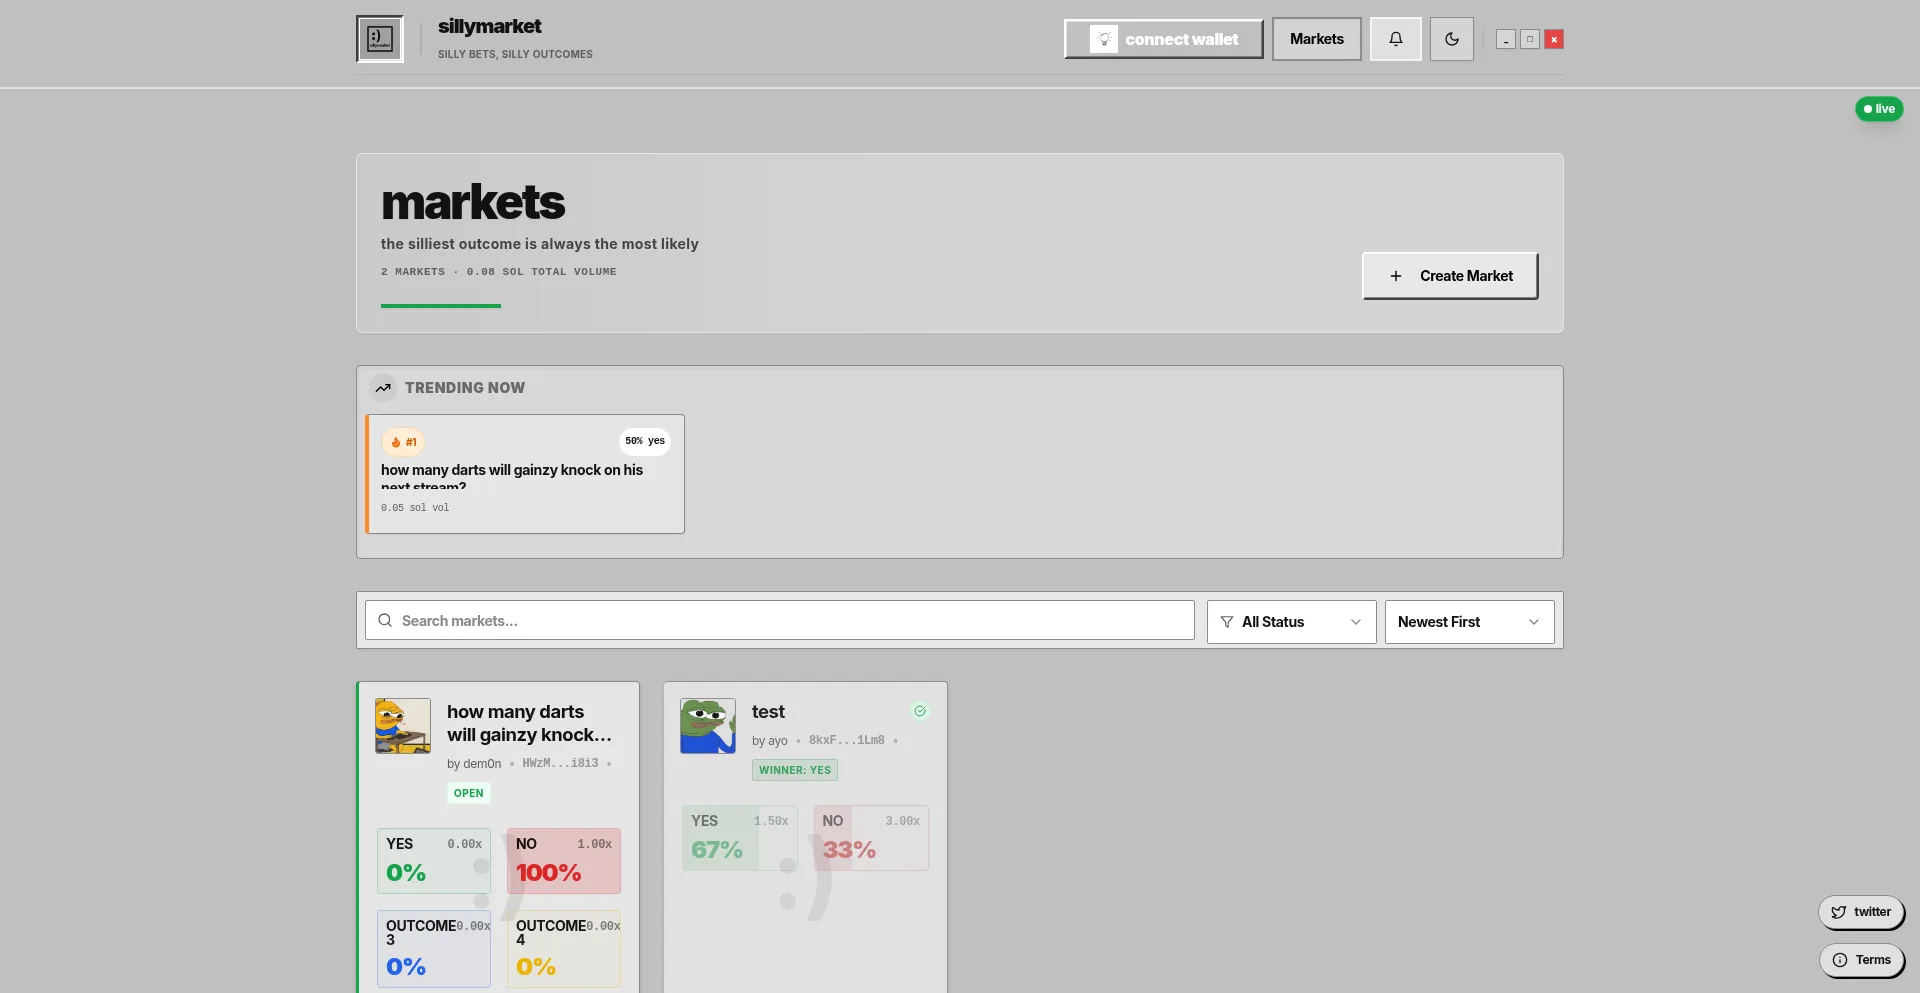Expand the All Status filter dropdown
The image size is (1920, 993).
coord(1291,622)
